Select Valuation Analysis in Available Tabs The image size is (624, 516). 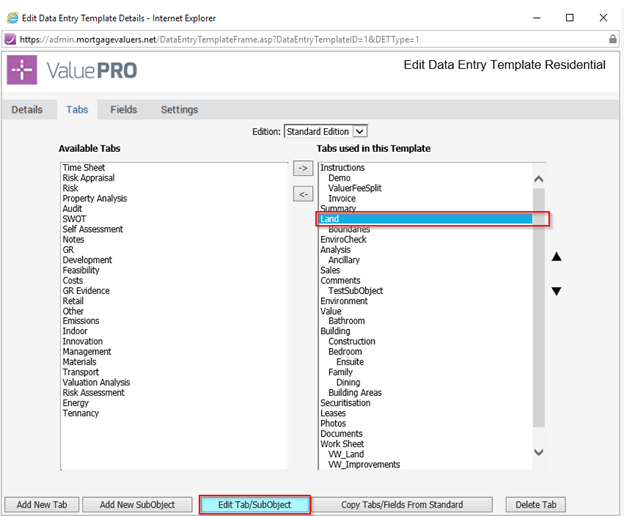[x=96, y=382]
